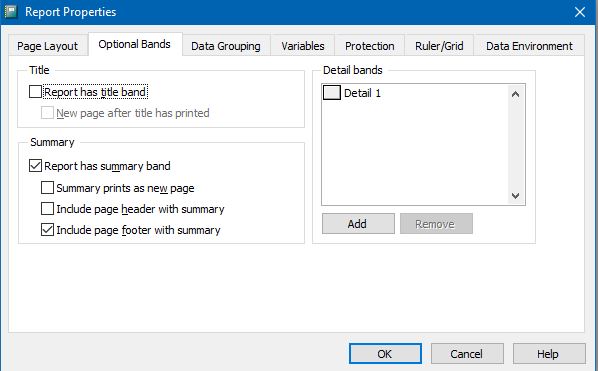The width and height of the screenshot is (598, 371).
Task: Check Include page header with summary
Action: pyautogui.click(x=47, y=209)
